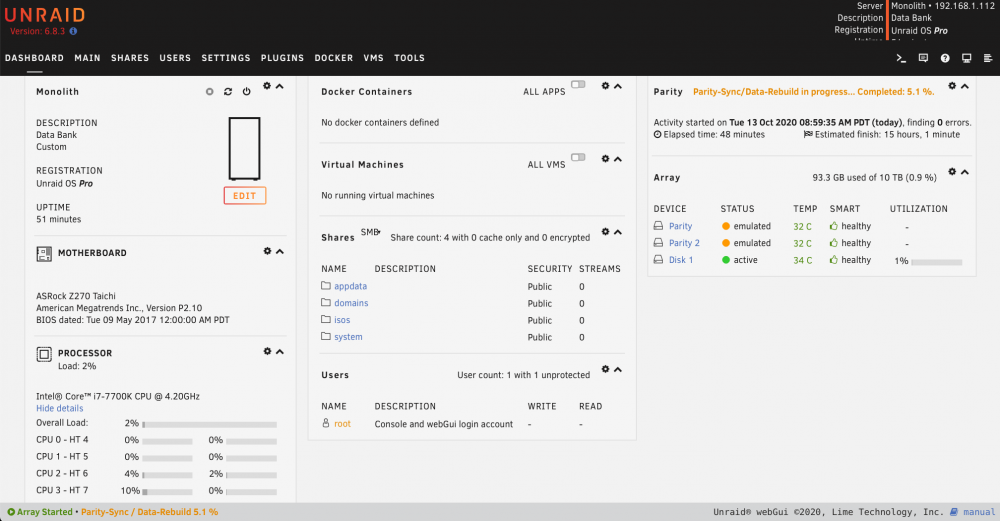Viewport: 1000px width, 521px height.
Task: Open the feedback icon in header
Action: pos(923,58)
